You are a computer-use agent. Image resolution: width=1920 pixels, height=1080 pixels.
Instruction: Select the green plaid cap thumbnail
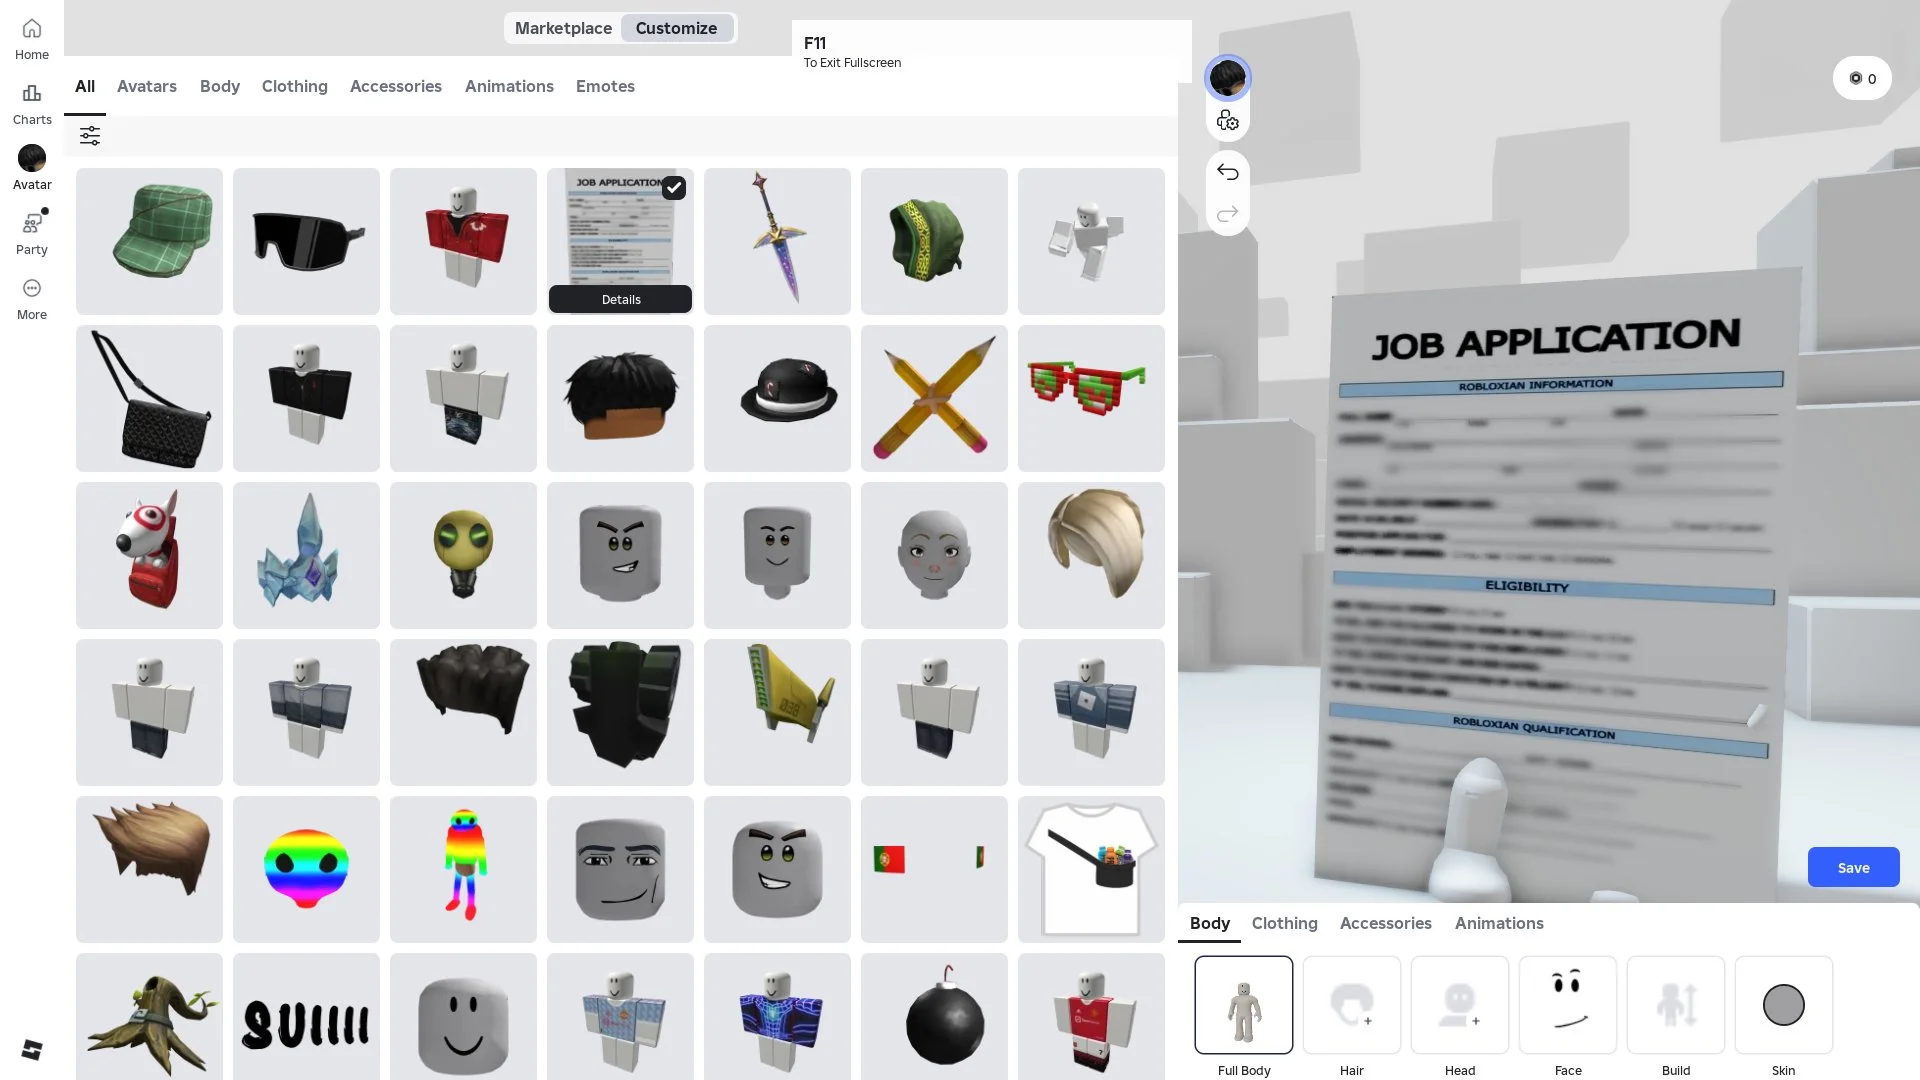coord(150,241)
